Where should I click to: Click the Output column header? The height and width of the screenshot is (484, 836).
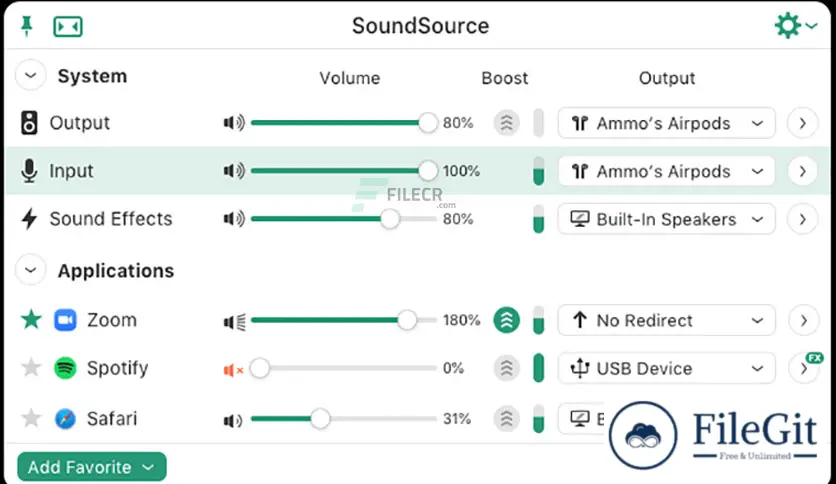point(667,78)
